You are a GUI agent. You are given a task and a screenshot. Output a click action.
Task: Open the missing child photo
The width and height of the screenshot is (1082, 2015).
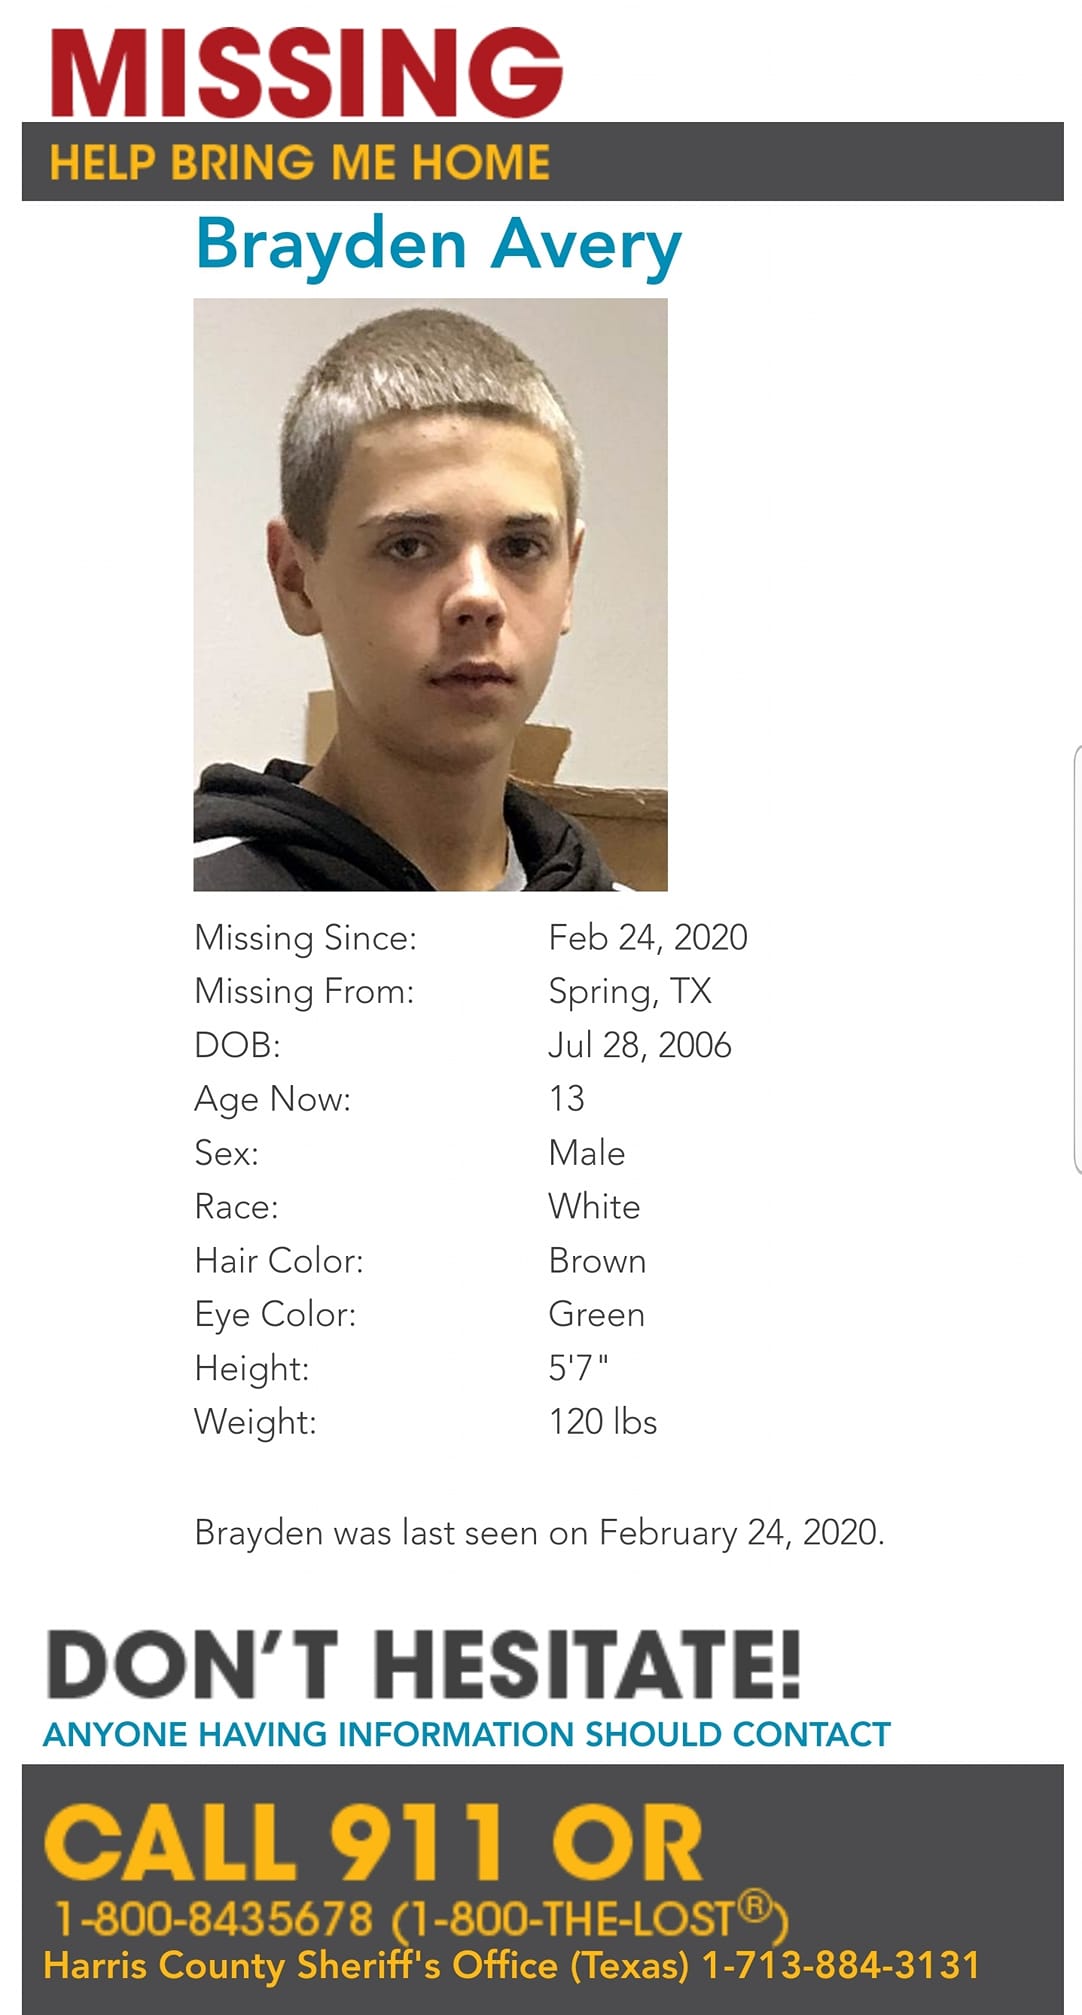click(x=430, y=594)
